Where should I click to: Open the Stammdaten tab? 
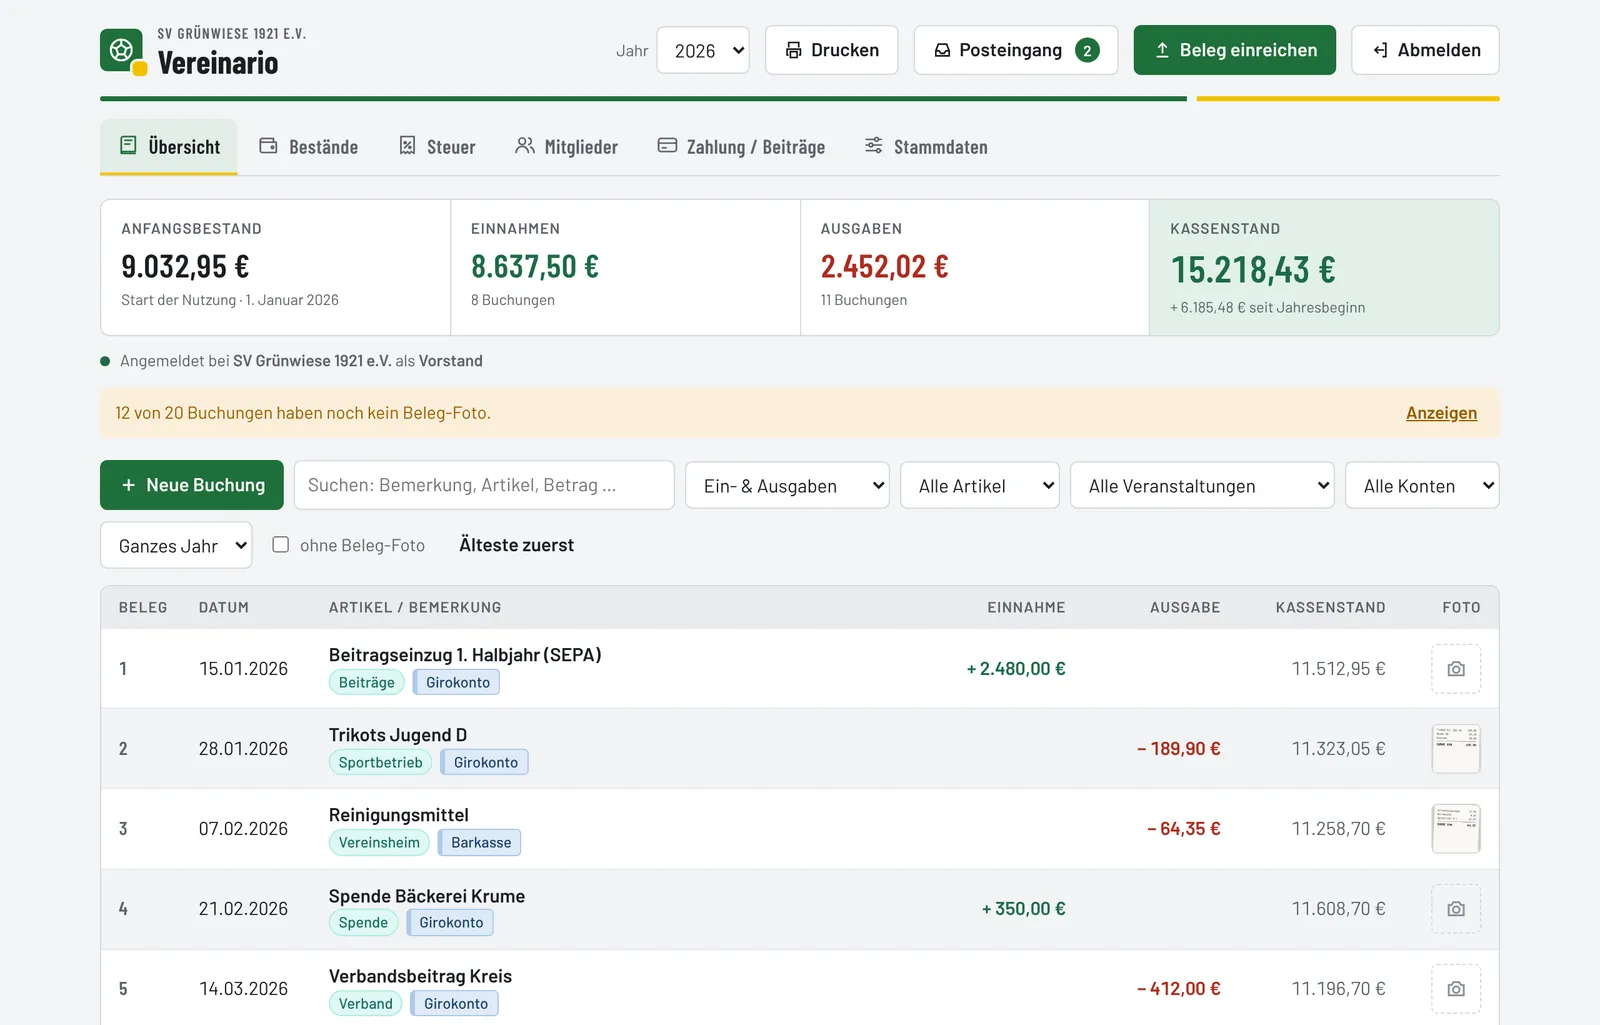click(x=926, y=147)
